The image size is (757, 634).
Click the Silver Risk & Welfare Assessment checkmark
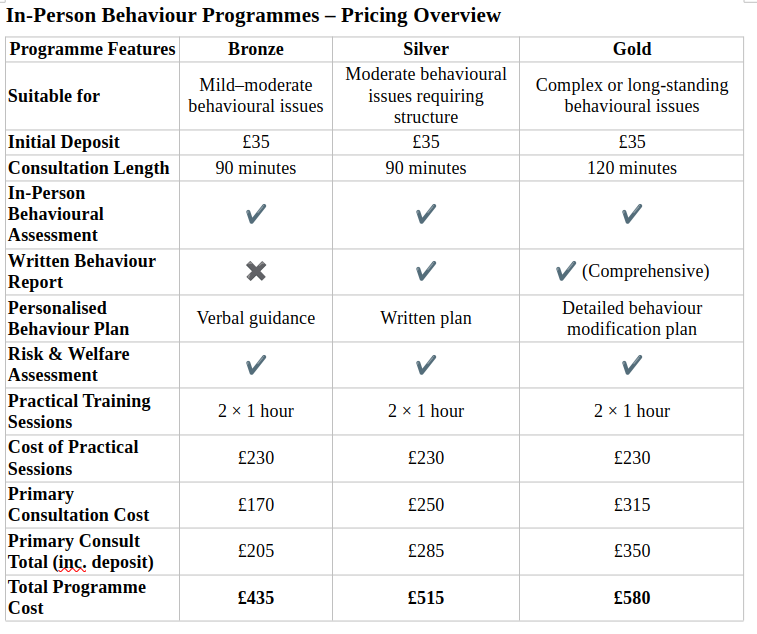click(426, 365)
